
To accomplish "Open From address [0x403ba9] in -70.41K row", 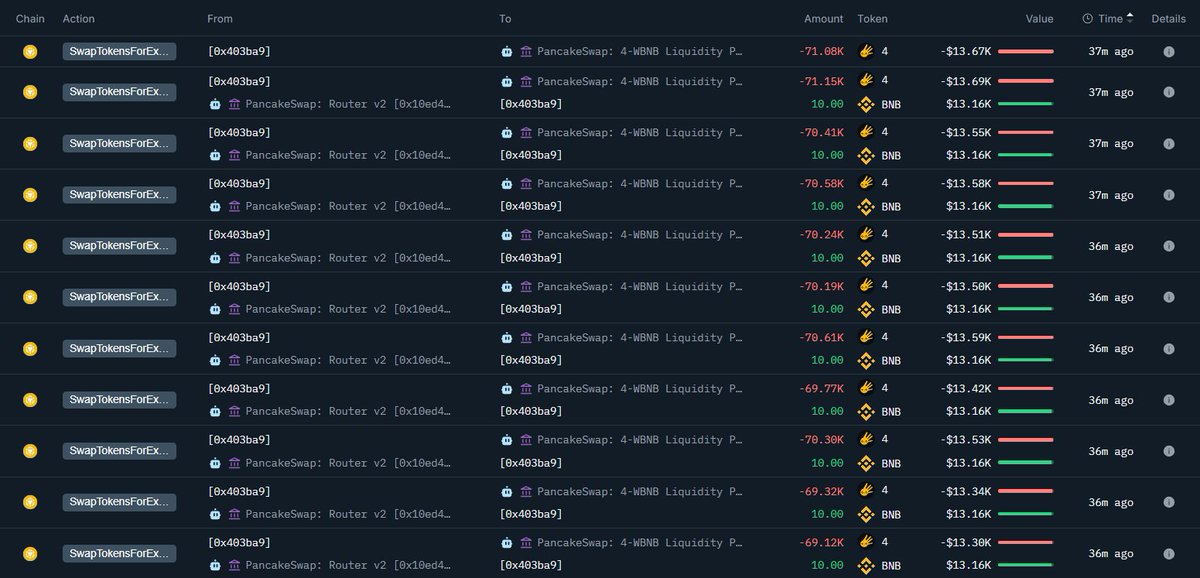I will 239,132.
